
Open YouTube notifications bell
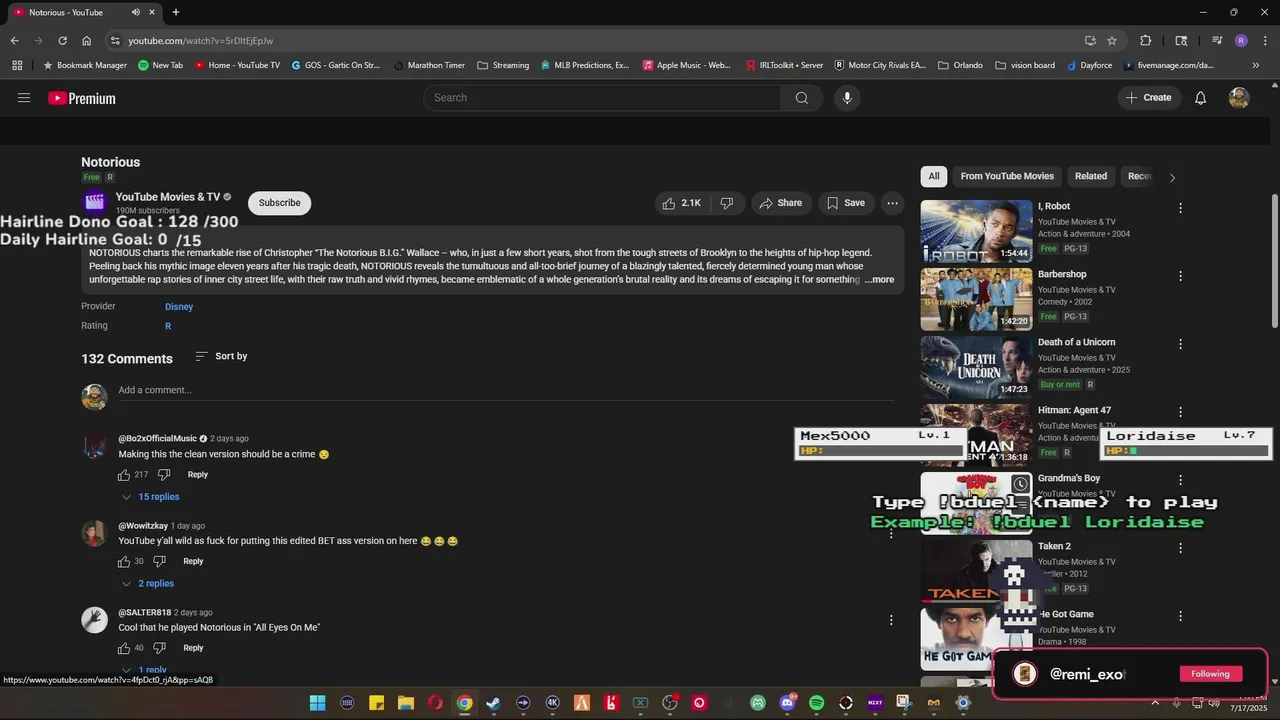click(1200, 98)
